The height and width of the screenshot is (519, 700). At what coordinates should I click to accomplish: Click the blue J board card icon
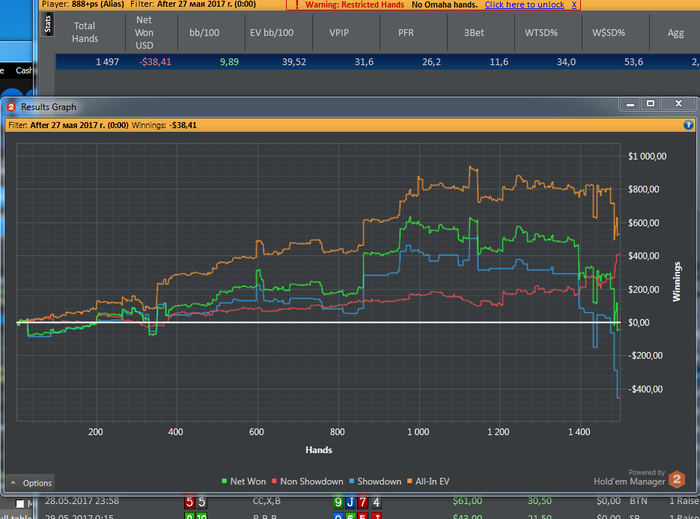(350, 502)
